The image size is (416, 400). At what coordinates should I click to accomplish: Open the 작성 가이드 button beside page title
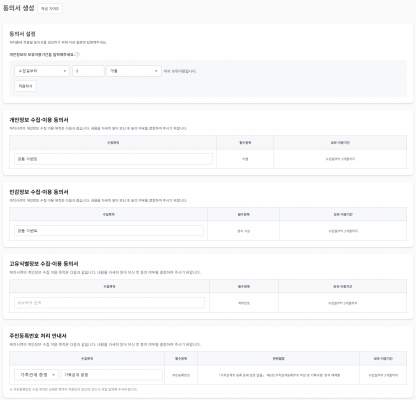tap(50, 9)
